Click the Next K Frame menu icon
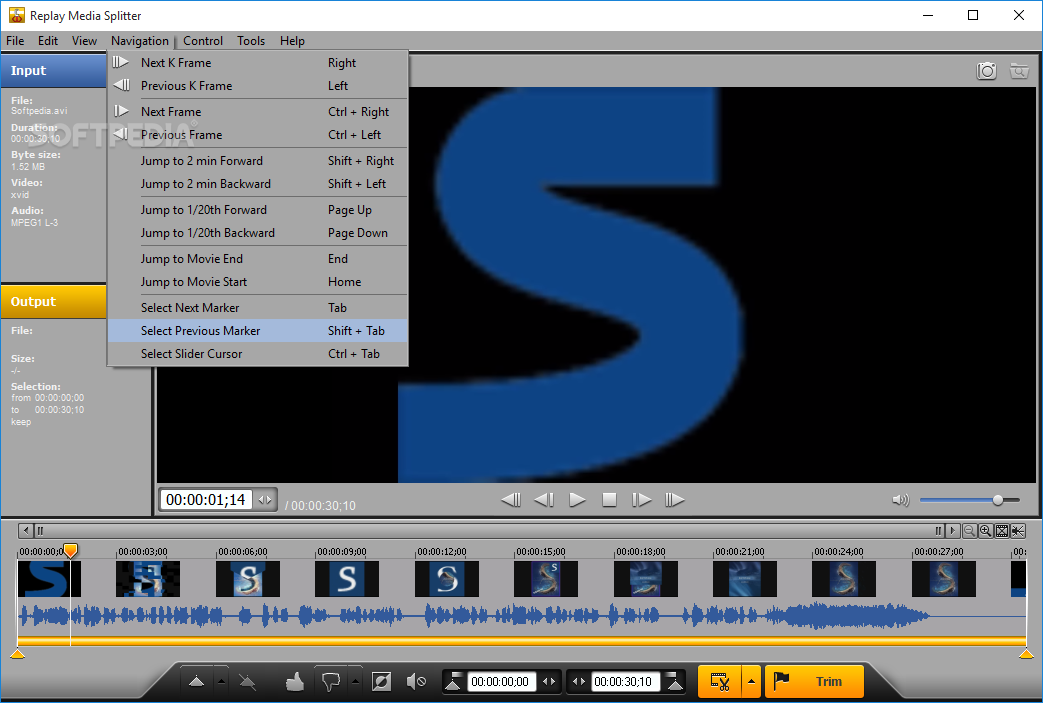Screen dimensions: 1043x703 coord(120,63)
